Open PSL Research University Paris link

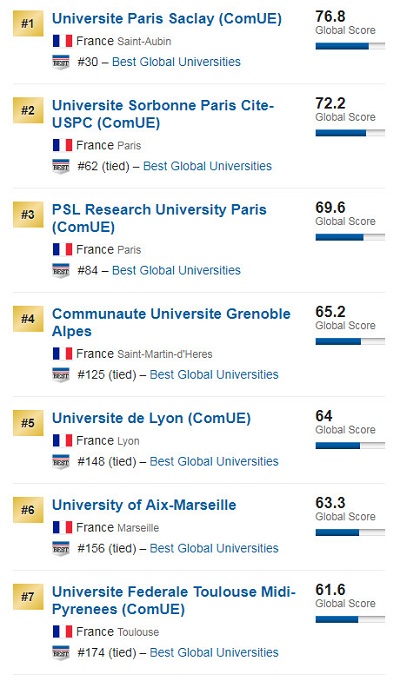pos(159,218)
